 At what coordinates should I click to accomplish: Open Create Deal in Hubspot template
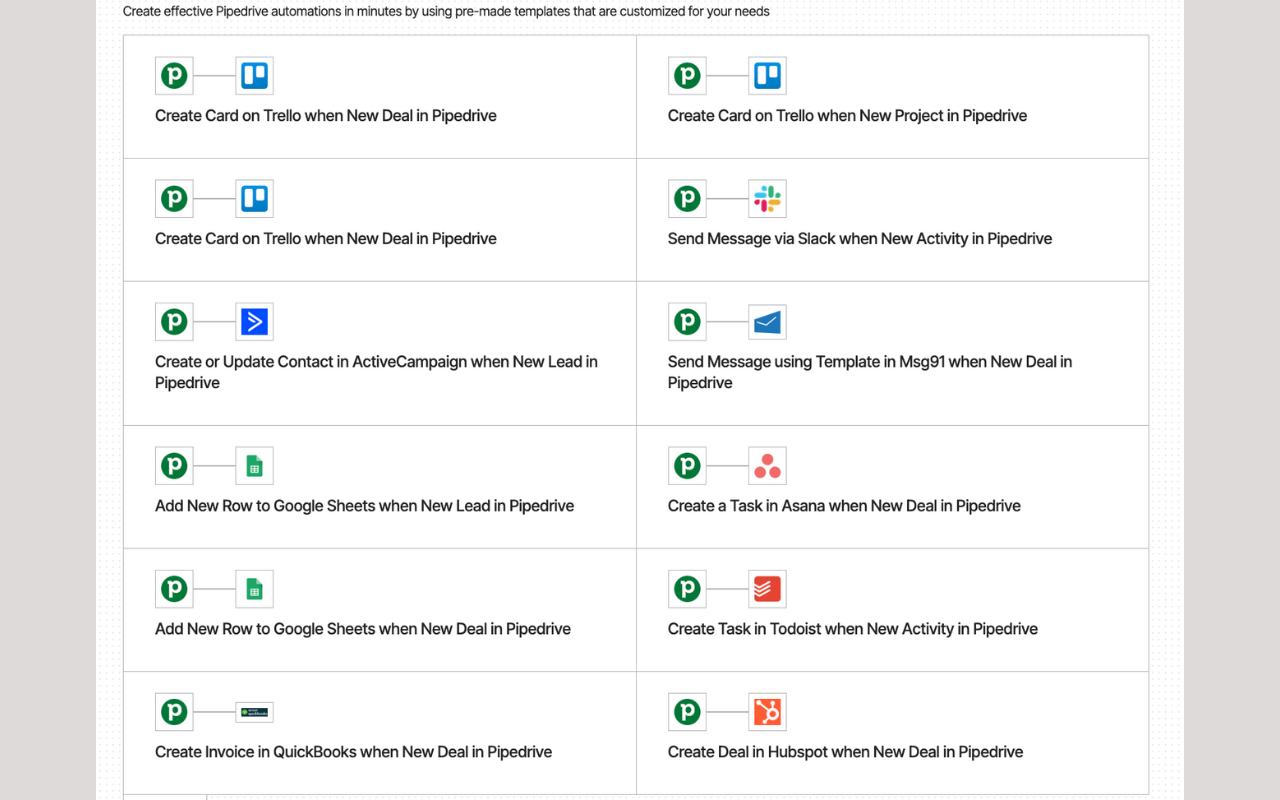892,733
